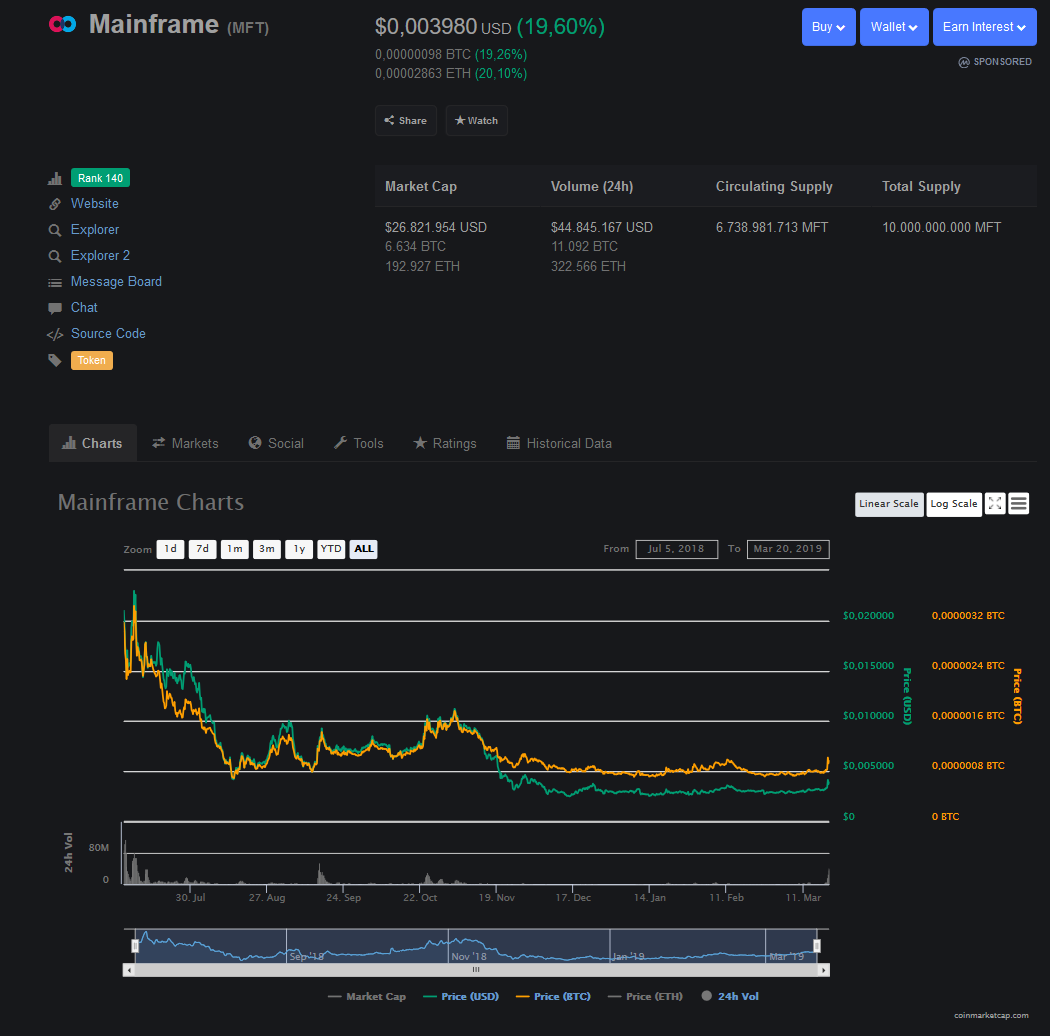Toggle Price (ETH) series in legend
Viewport: 1050px width, 1036px height.
tap(646, 996)
